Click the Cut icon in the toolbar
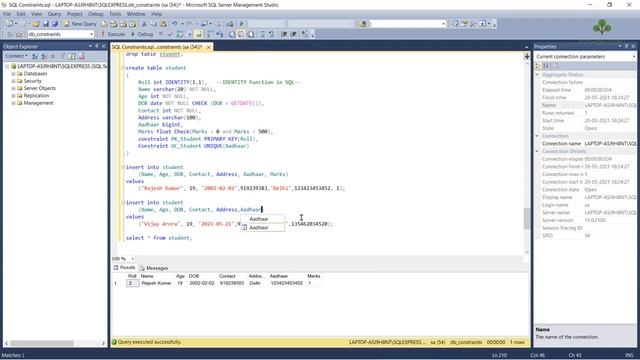 [x=144, y=24]
